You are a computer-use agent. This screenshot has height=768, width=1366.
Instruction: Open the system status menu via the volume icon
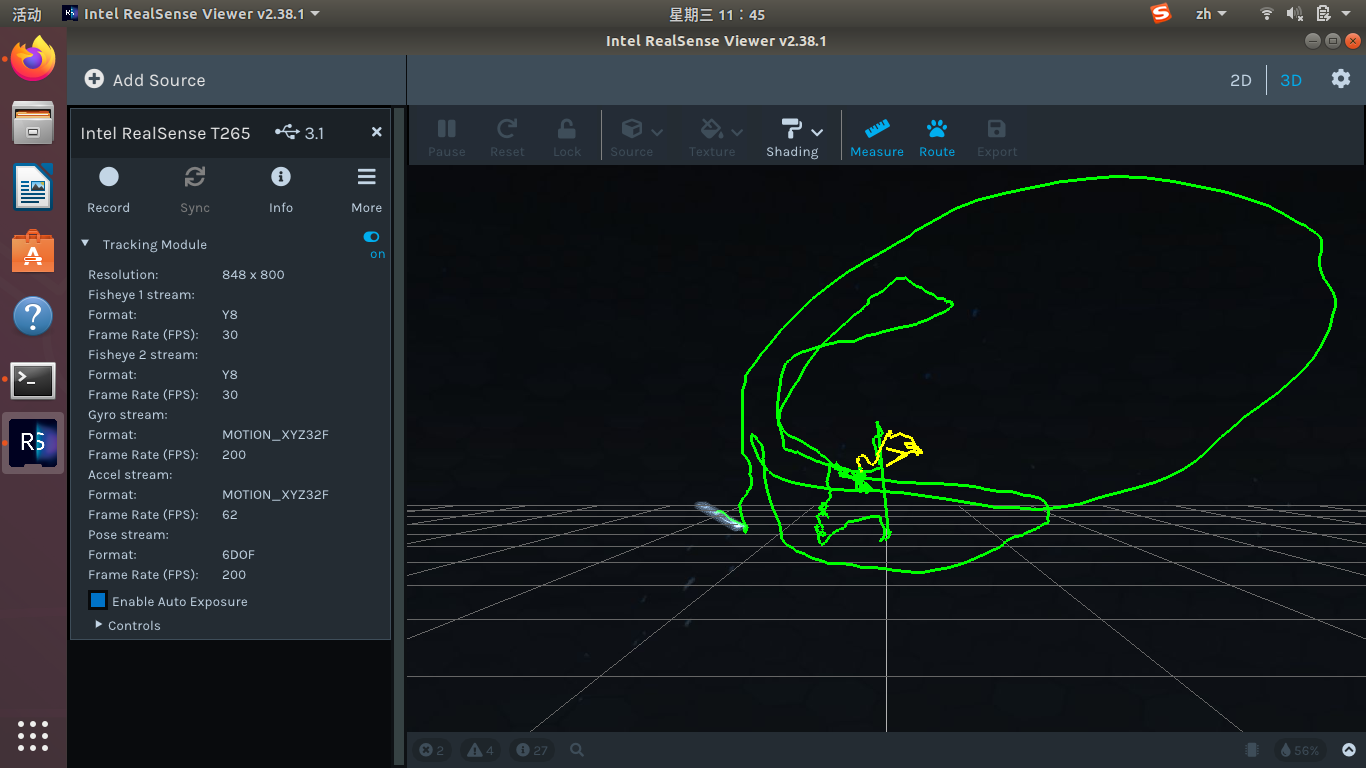[1295, 14]
